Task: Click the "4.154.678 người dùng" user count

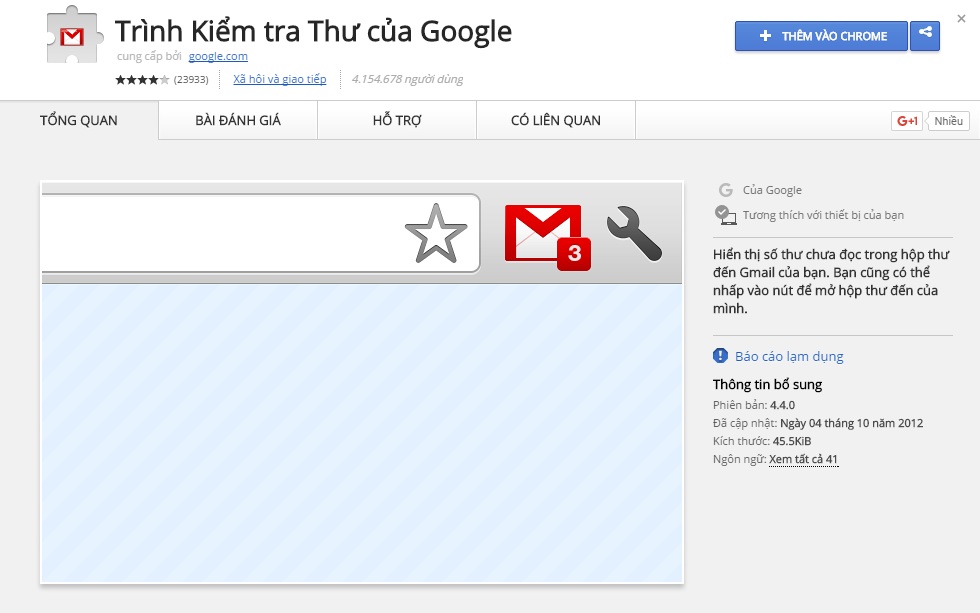Action: point(407,79)
